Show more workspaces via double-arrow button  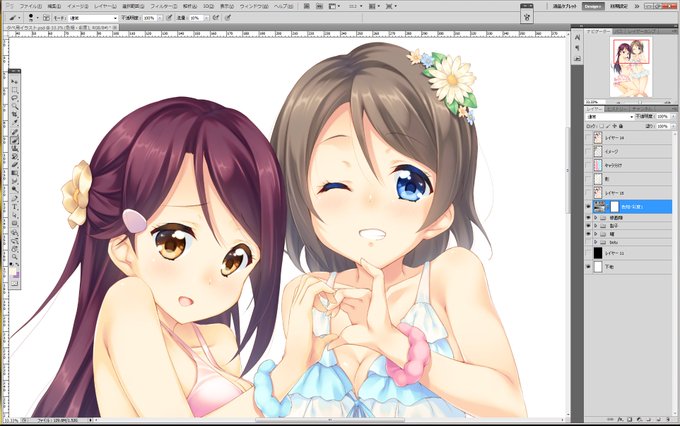pos(637,7)
